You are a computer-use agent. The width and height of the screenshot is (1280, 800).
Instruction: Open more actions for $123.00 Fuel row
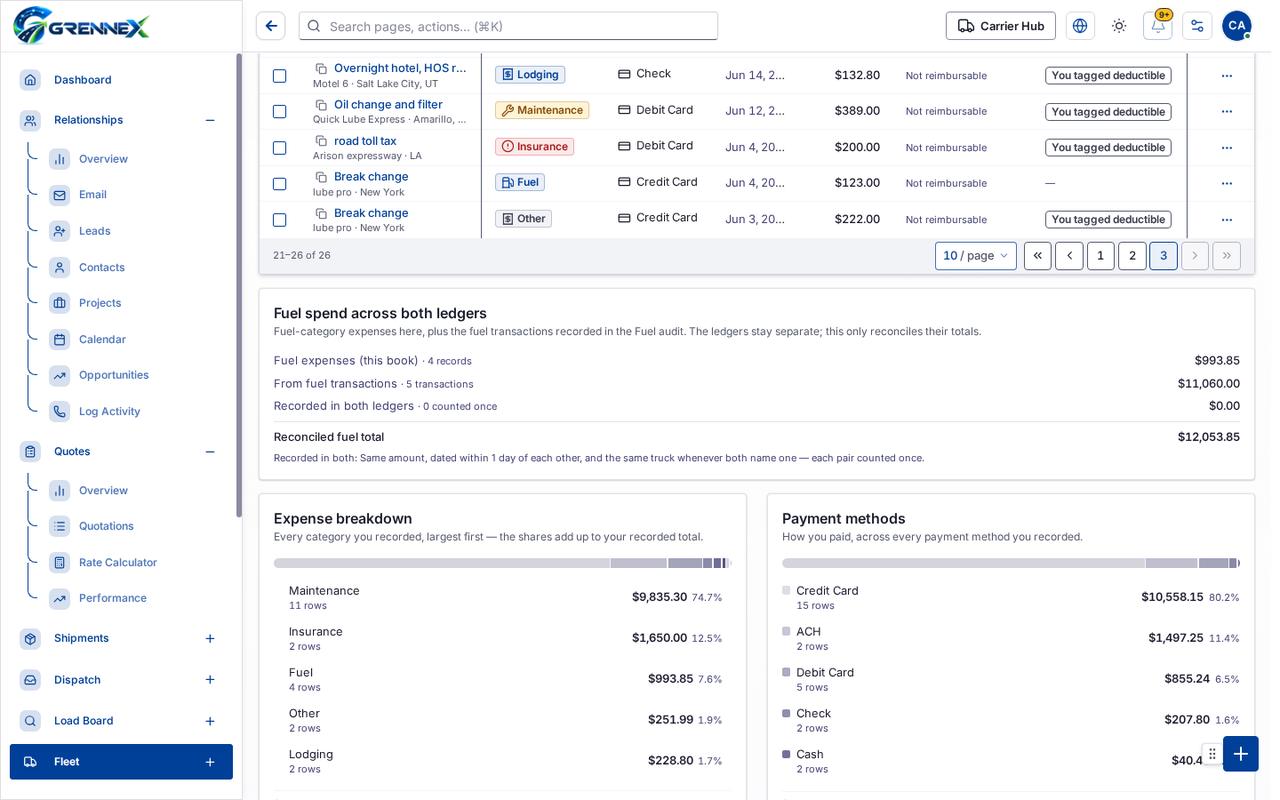pyautogui.click(x=1227, y=184)
